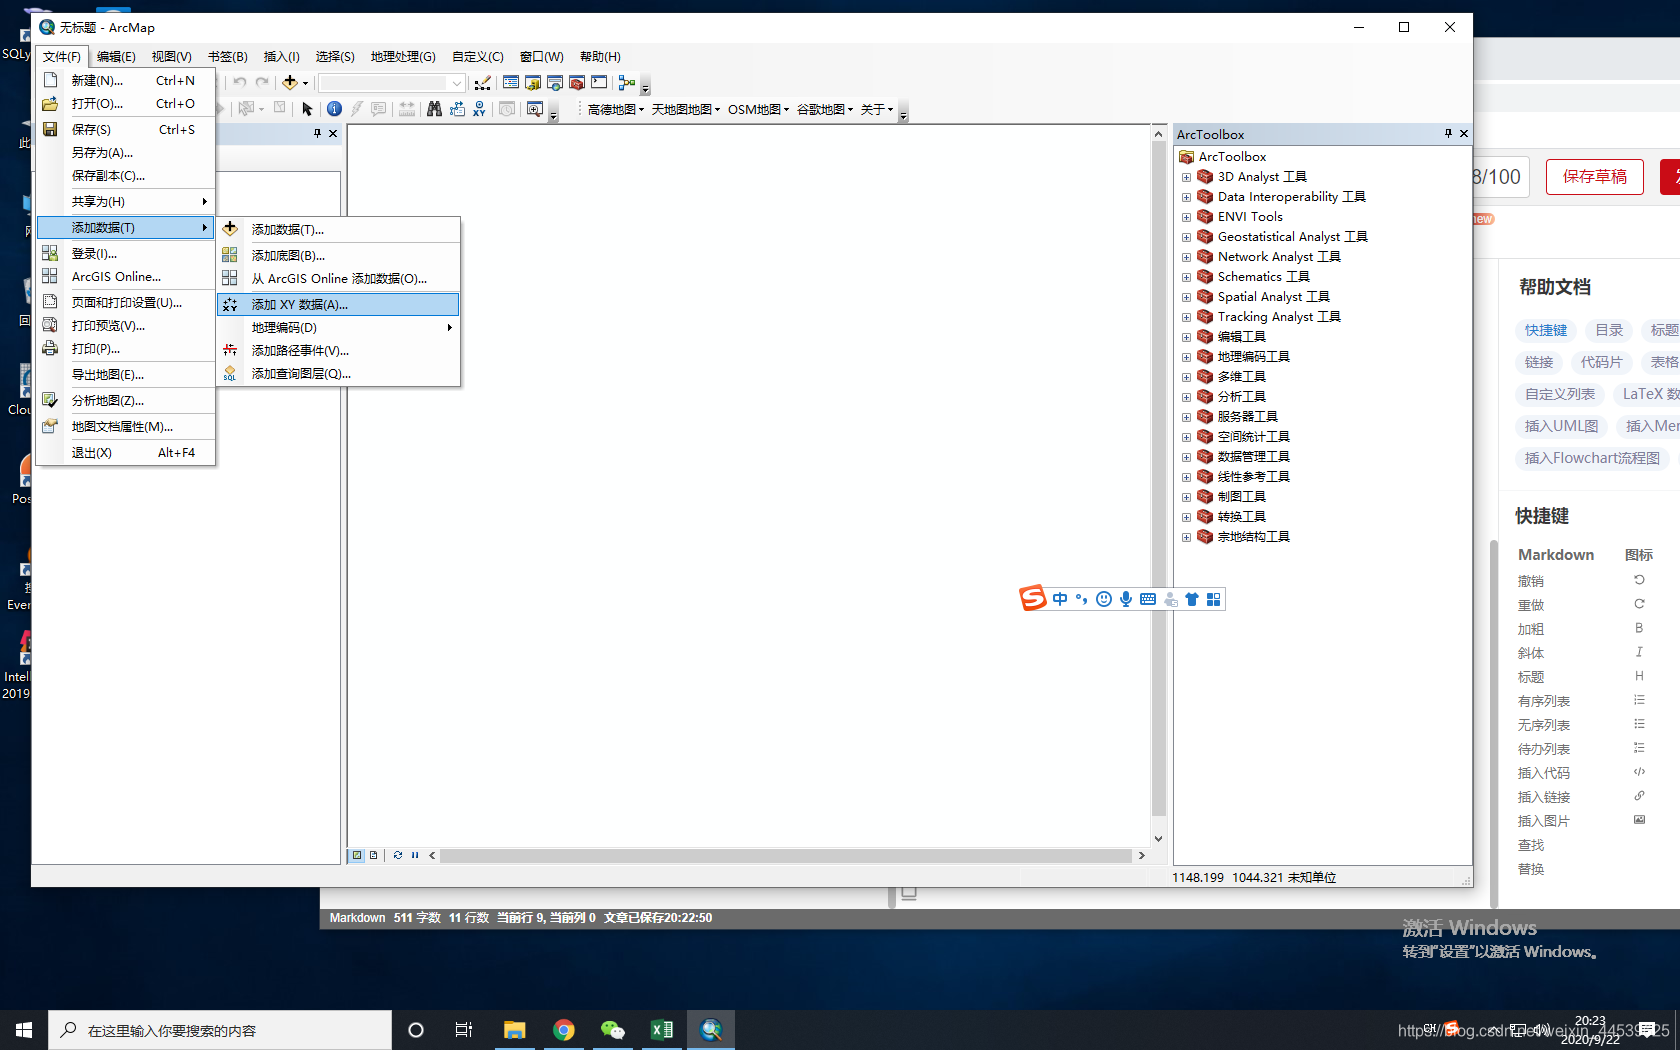This screenshot has width=1680, height=1050.
Task: Pause drawing with the pause icon
Action: click(x=415, y=855)
